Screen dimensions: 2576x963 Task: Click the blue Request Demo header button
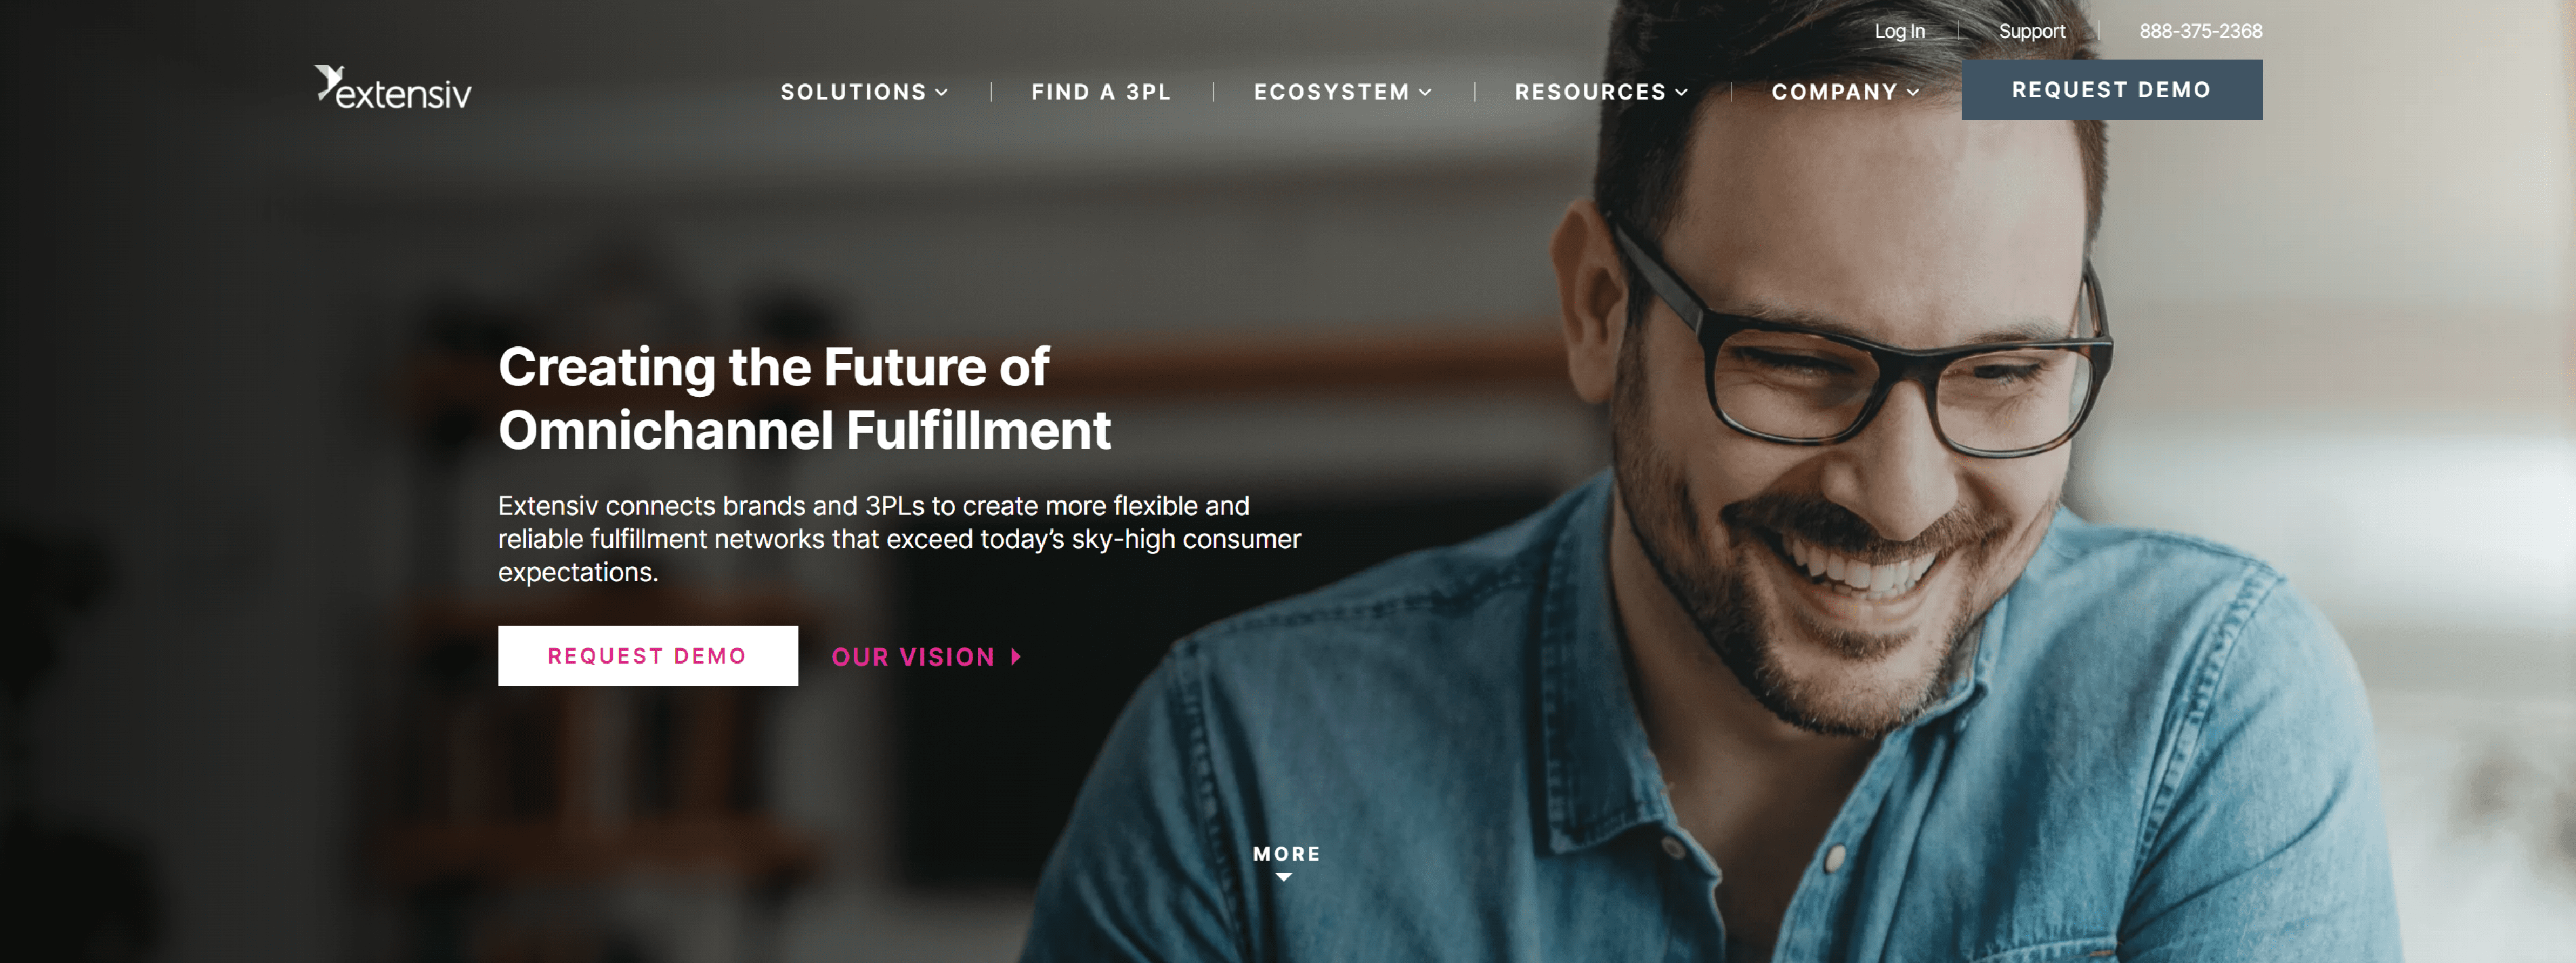click(2111, 90)
